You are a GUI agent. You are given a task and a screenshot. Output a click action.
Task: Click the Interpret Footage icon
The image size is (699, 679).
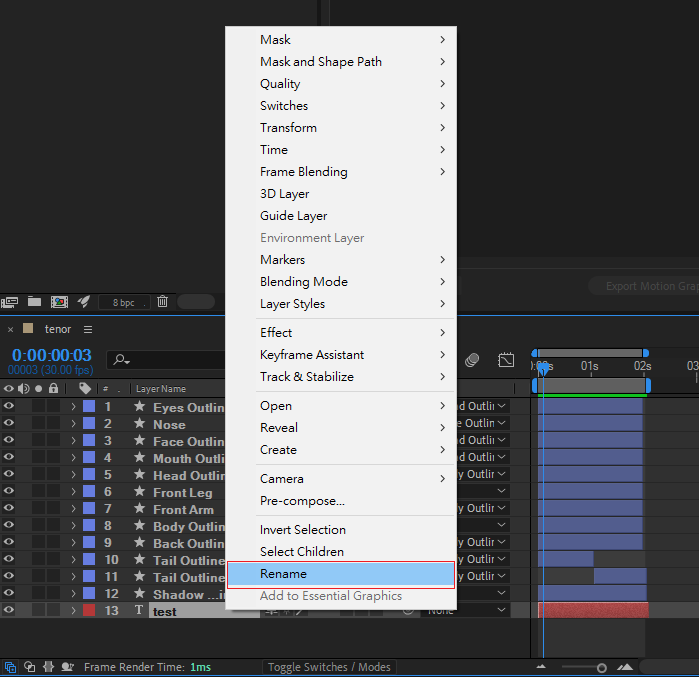(x=10, y=301)
